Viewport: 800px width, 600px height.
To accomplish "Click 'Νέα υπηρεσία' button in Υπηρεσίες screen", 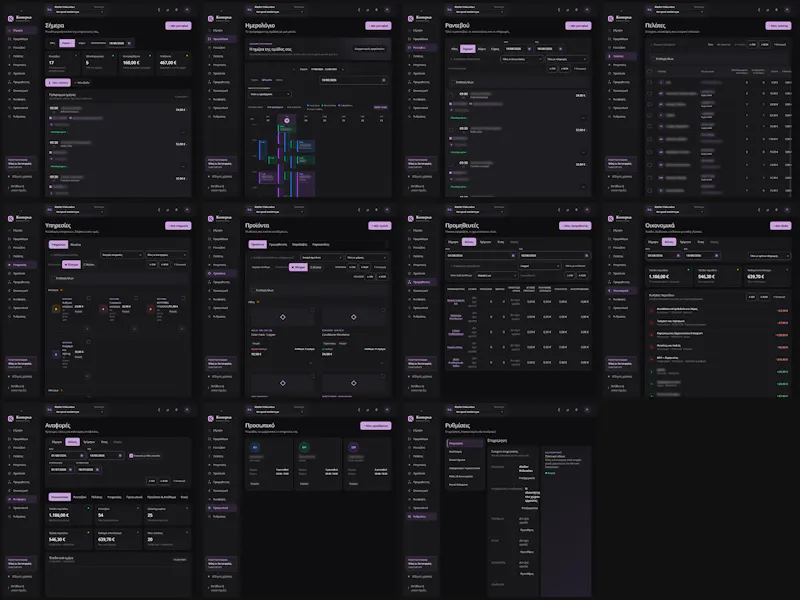I will [178, 226].
